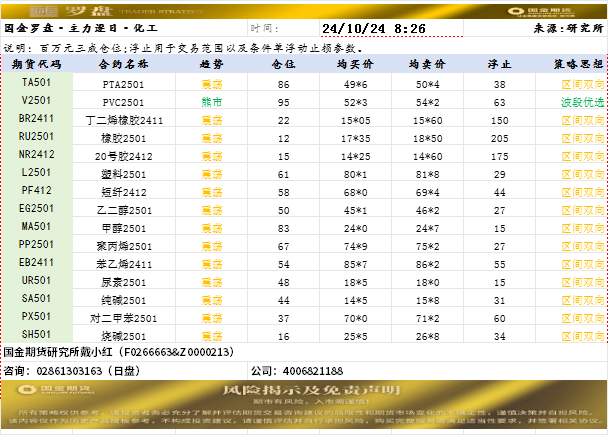
Task: Select the UR501 code cell
Action: point(36,280)
